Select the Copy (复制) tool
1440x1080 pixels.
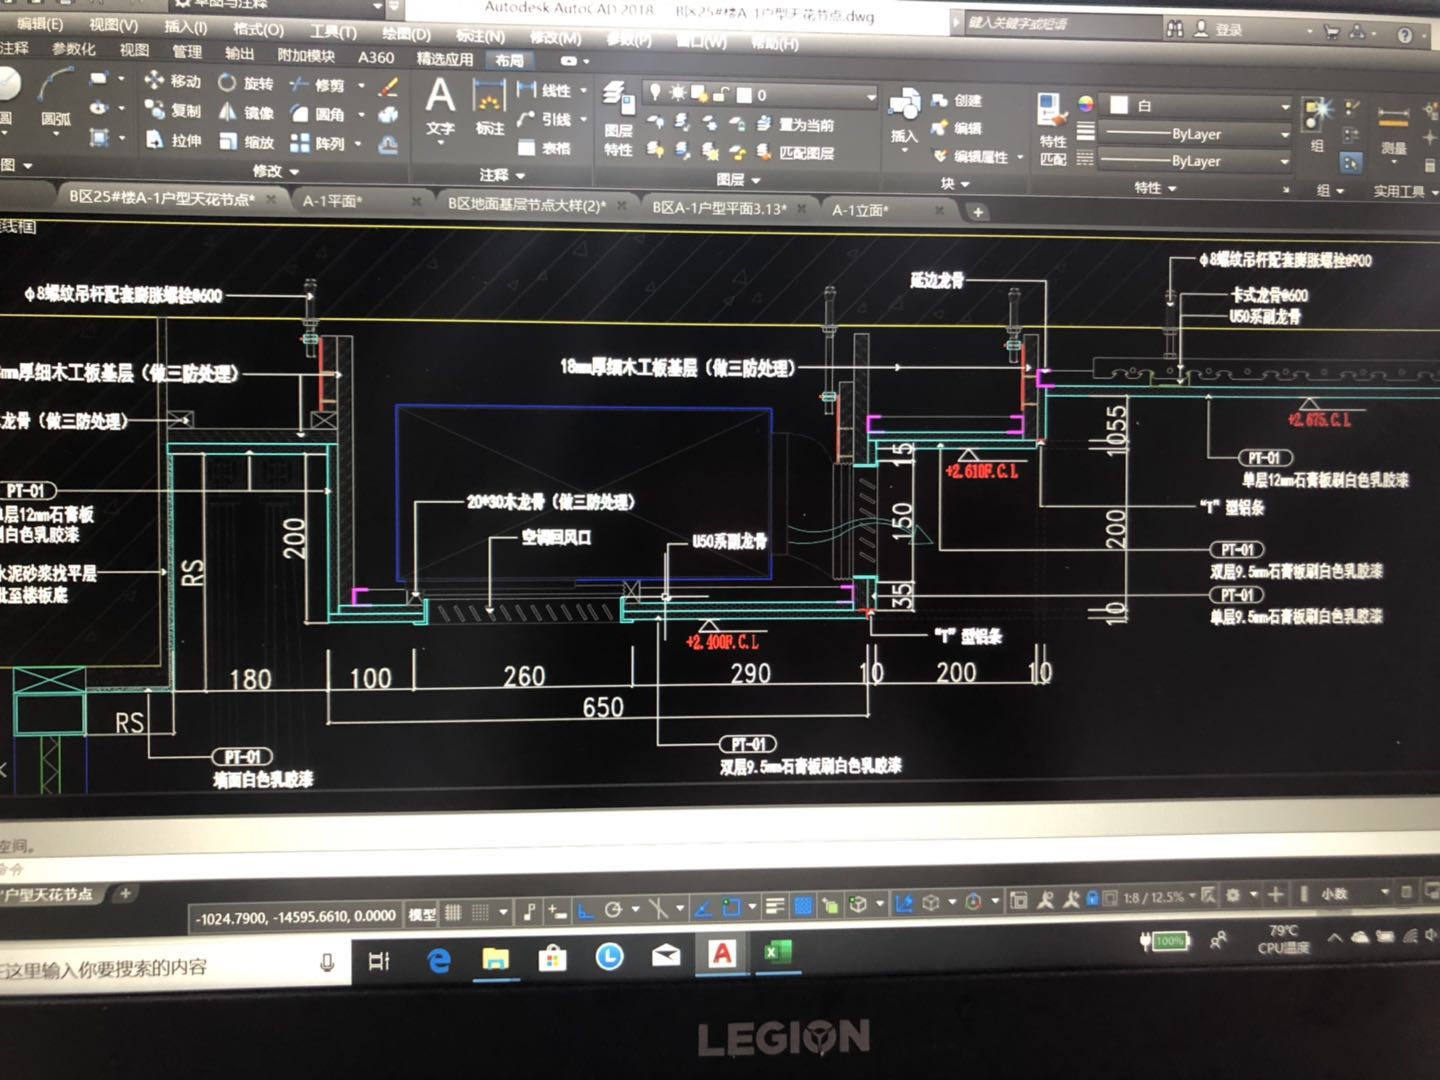(x=173, y=109)
